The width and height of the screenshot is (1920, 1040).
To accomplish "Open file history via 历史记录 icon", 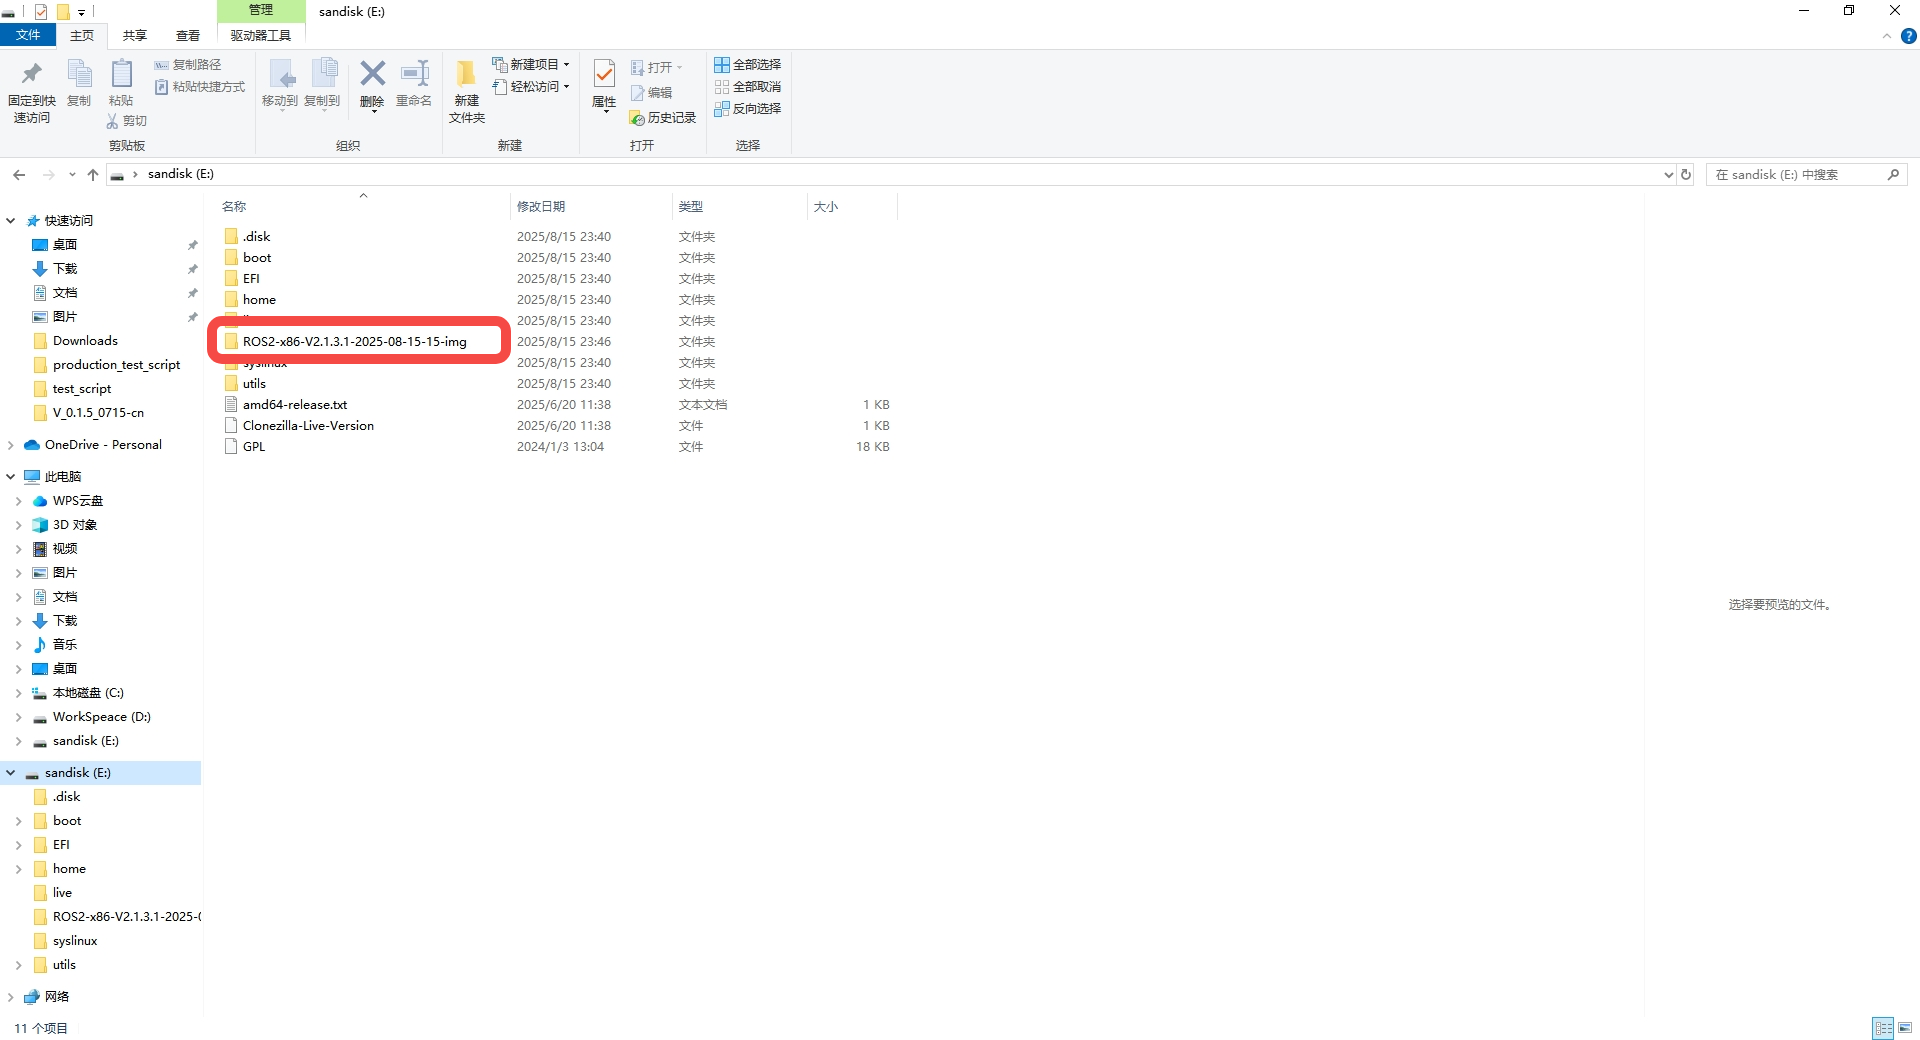I will click(x=662, y=117).
